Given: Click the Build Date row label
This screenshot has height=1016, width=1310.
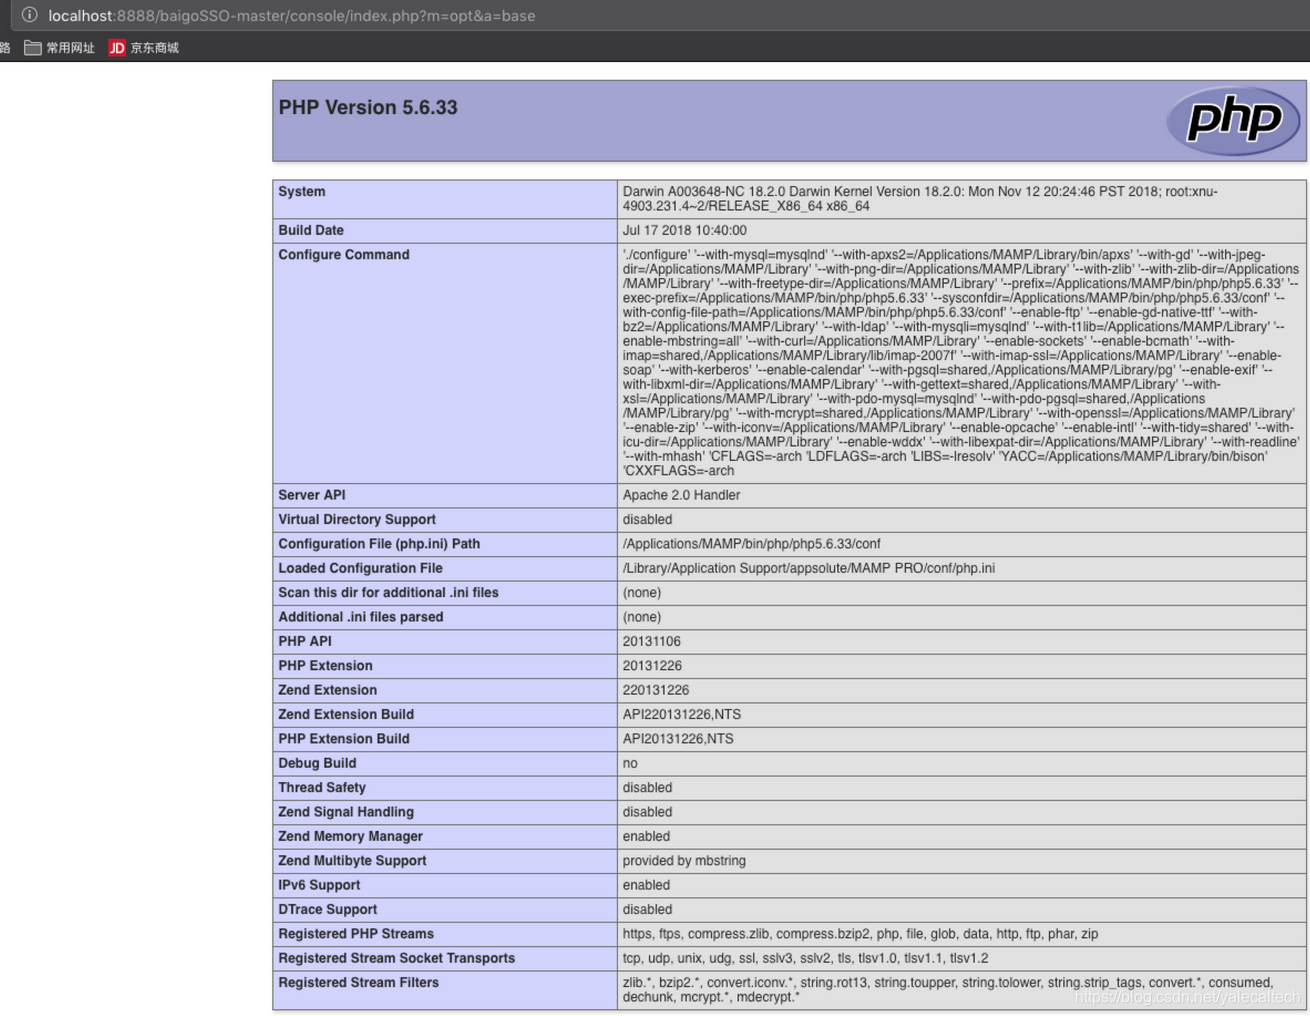Looking at the screenshot, I should [x=311, y=230].
